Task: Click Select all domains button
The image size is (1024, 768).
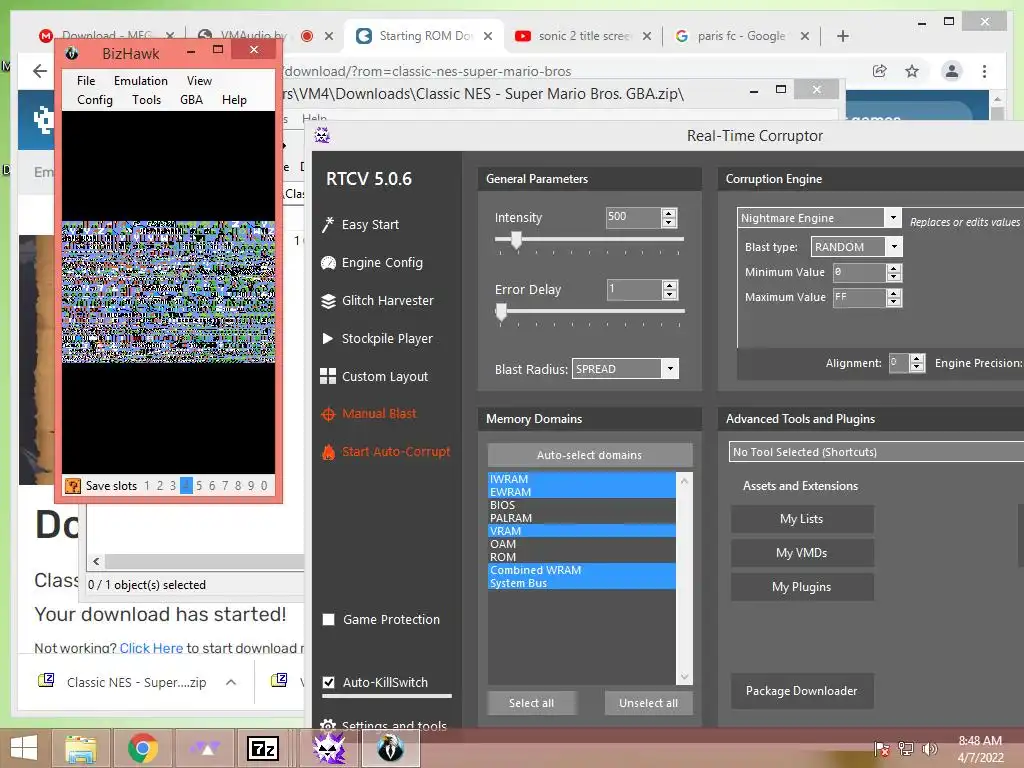Action: click(532, 703)
